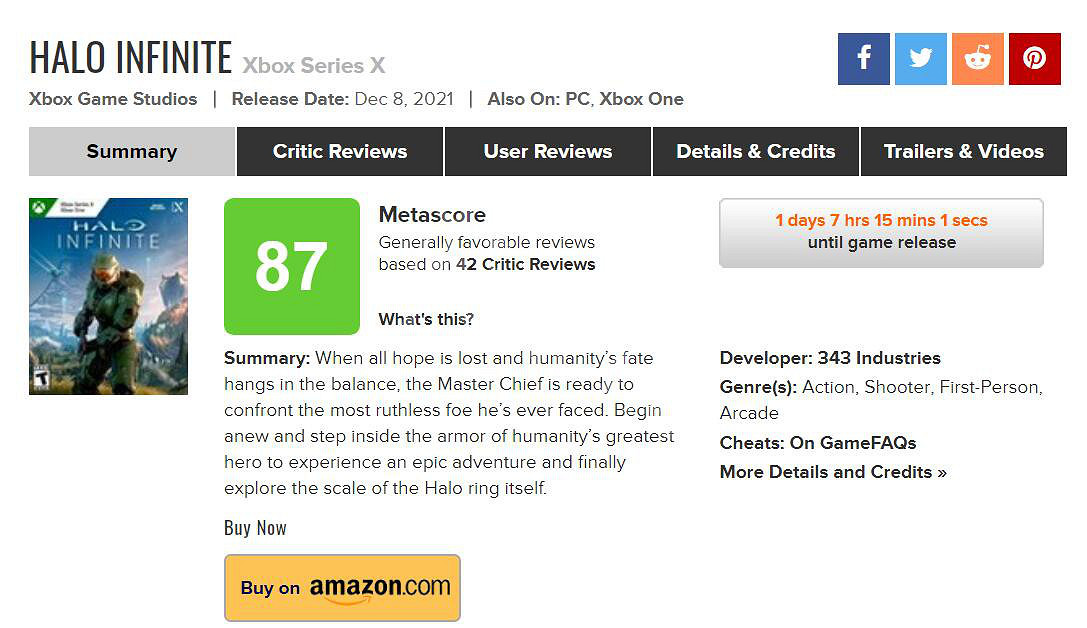Select the Xbox One platform link

[x=641, y=99]
